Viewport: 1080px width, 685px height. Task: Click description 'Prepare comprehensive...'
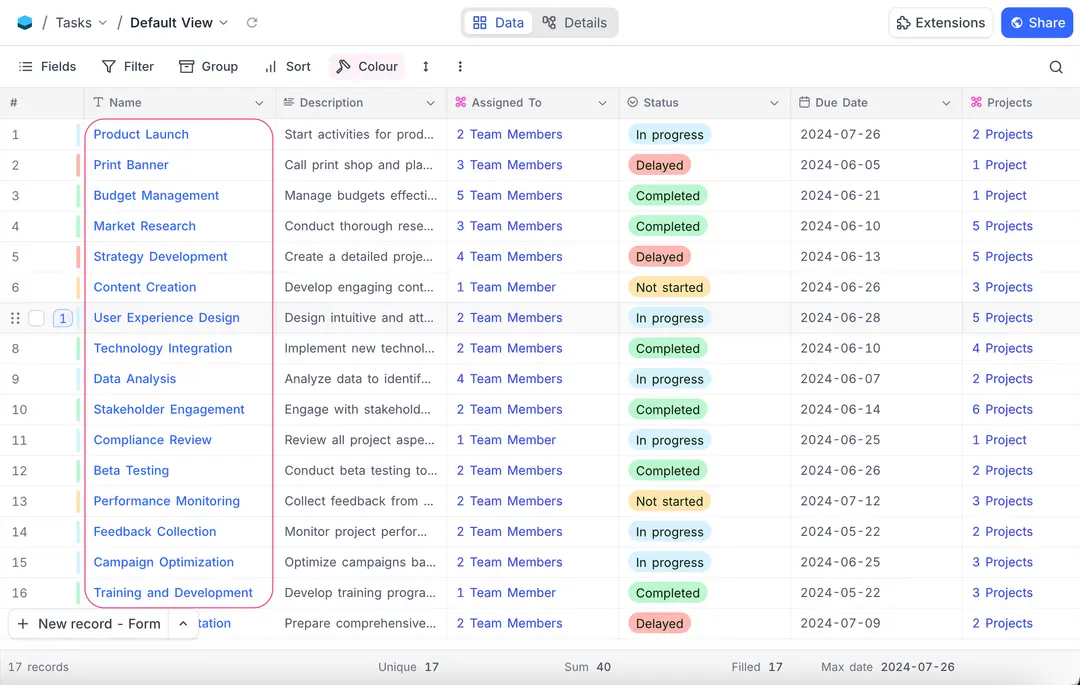pos(360,623)
